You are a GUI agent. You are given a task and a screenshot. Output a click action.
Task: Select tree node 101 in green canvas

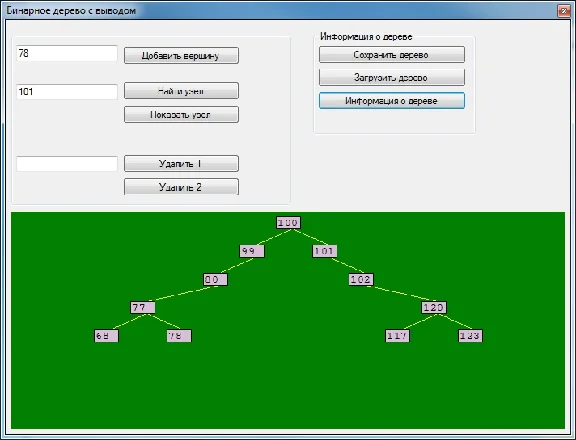point(325,251)
